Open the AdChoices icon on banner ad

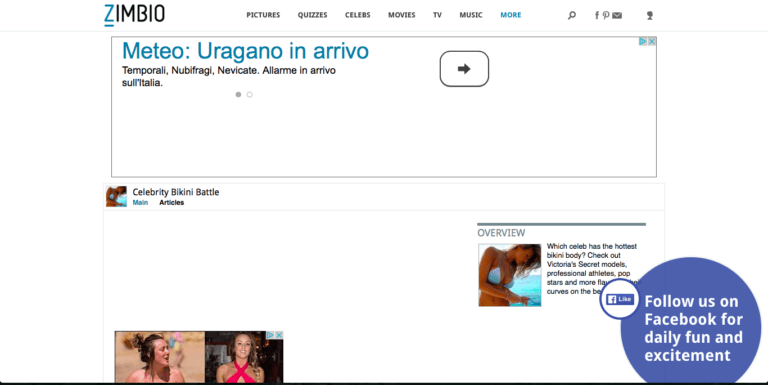(x=643, y=42)
